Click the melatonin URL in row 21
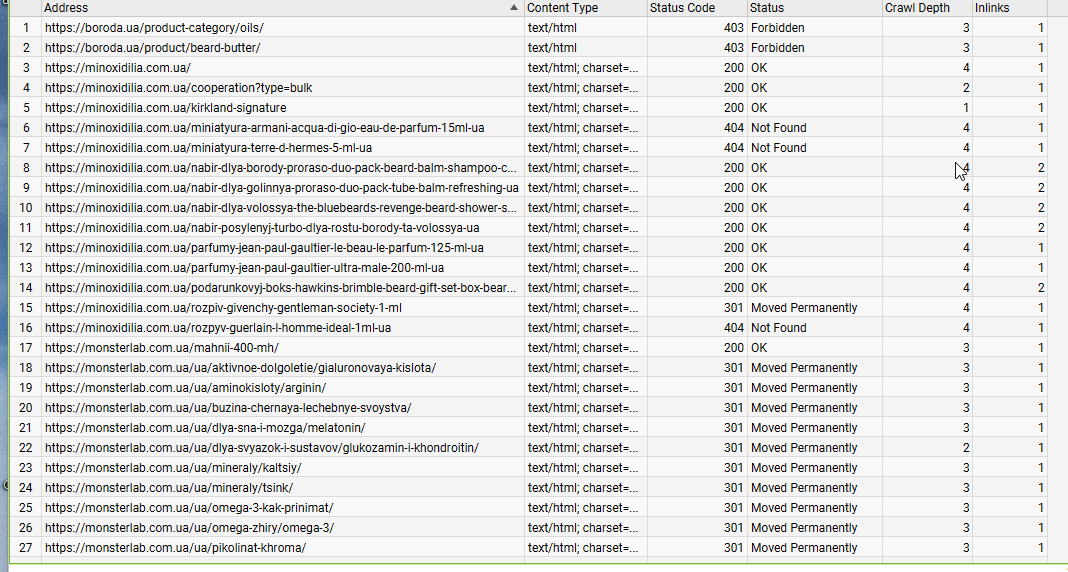The width and height of the screenshot is (1068, 572). point(205,428)
